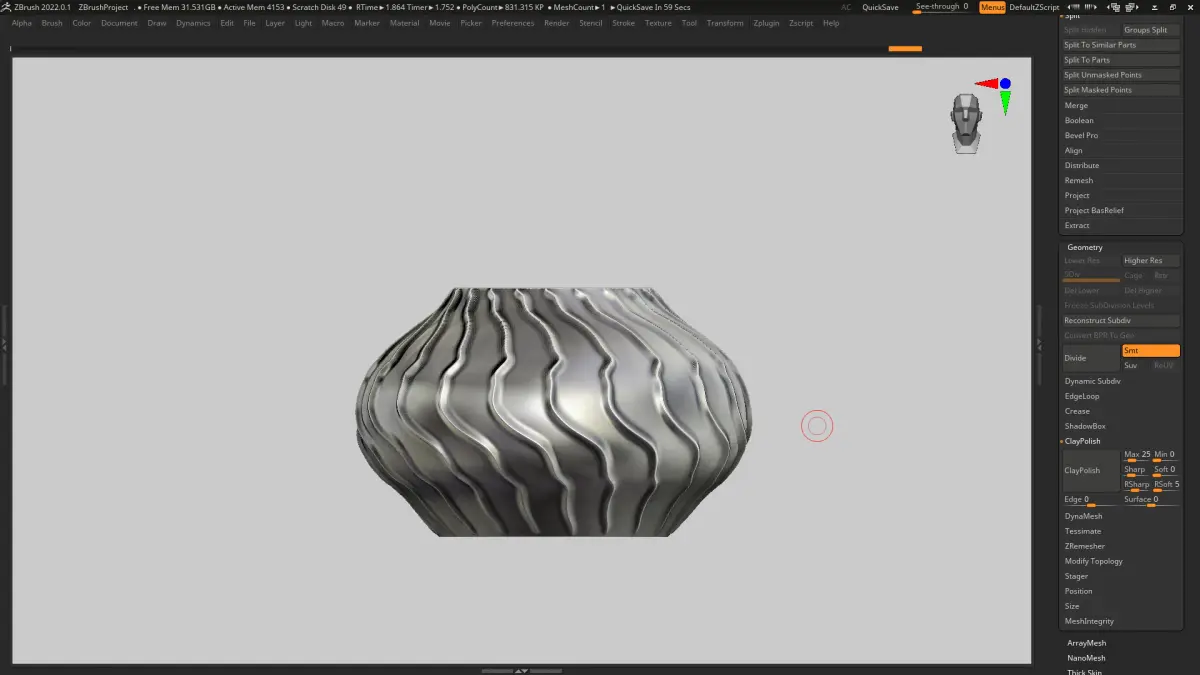The width and height of the screenshot is (1200, 675).
Task: Toggle the Smt smooth option off
Action: 1150,351
